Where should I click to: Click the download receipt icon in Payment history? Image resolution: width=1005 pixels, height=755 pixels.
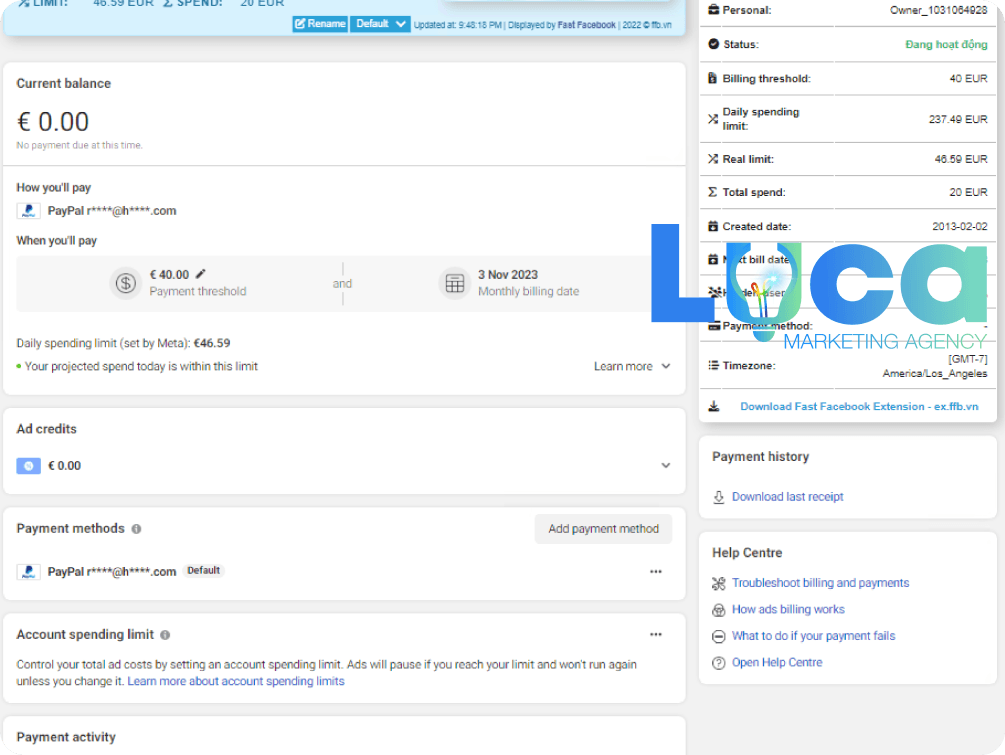pos(718,497)
